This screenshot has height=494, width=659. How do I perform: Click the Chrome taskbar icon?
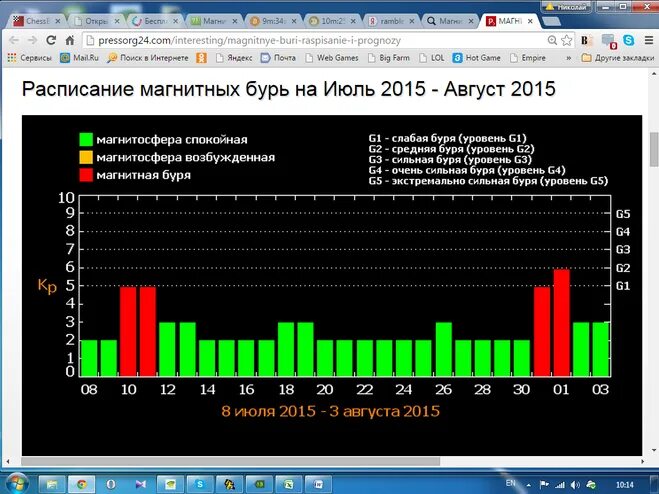pos(81,484)
